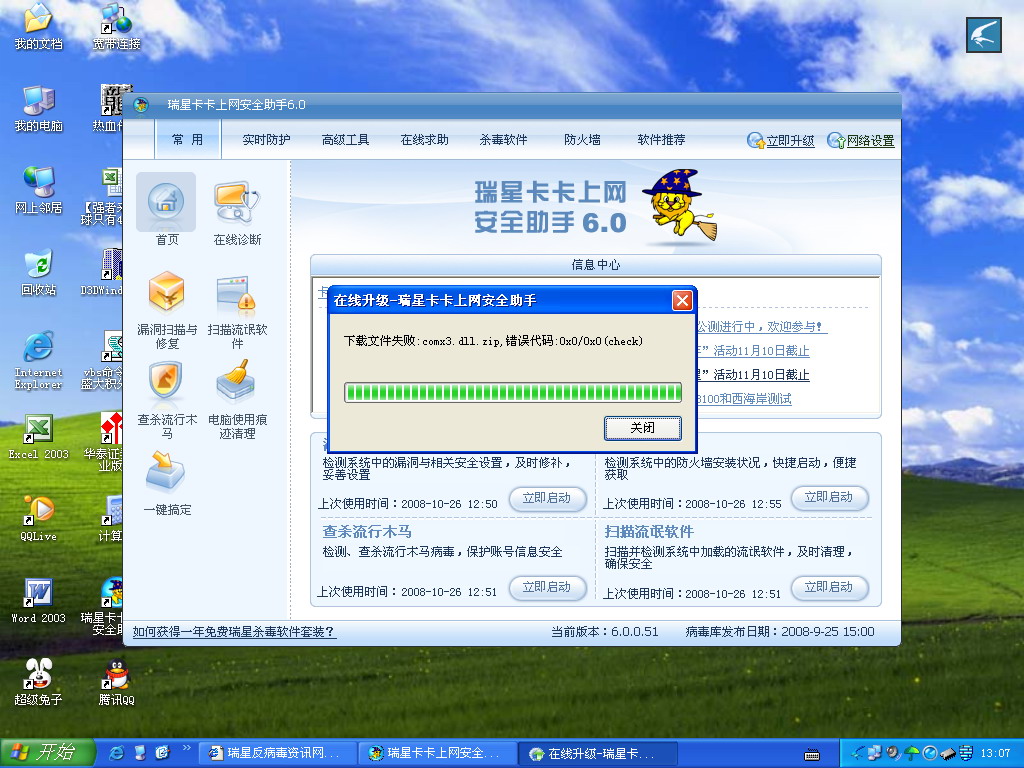Screen dimensions: 1024x768
Task: Switch to the 高级工具 tab
Action: coord(345,140)
